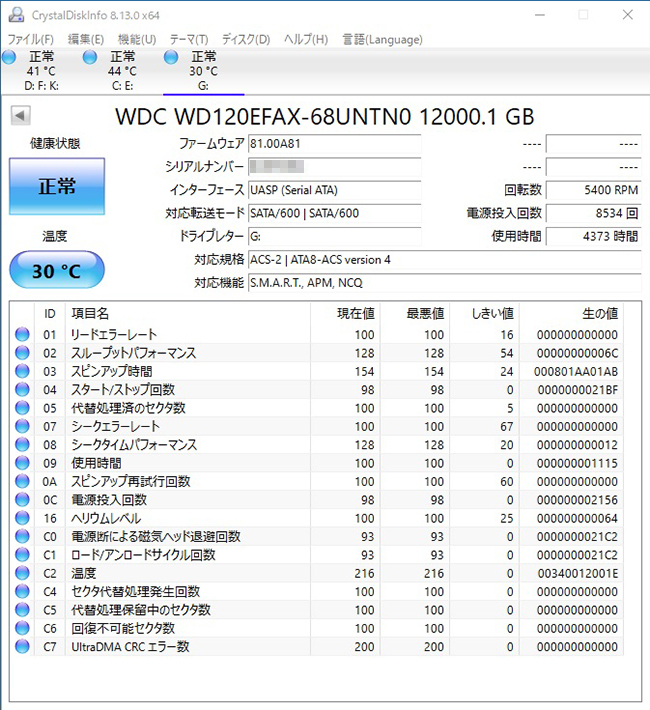Click the previous disk arrow button

pos(20,116)
